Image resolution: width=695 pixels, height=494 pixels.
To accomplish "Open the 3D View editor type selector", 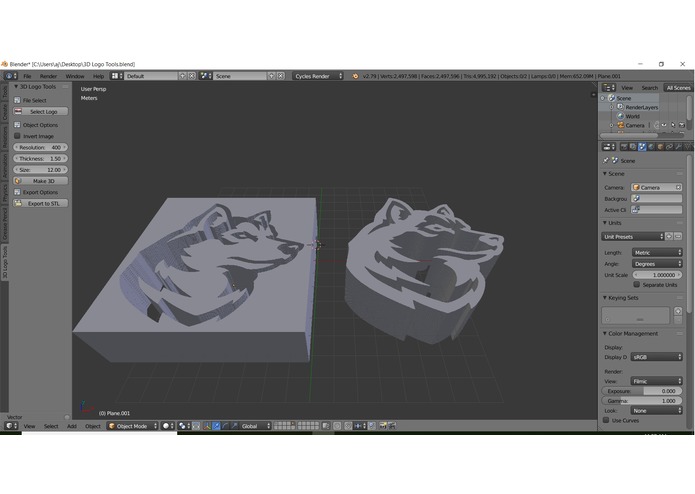I will pos(11,426).
